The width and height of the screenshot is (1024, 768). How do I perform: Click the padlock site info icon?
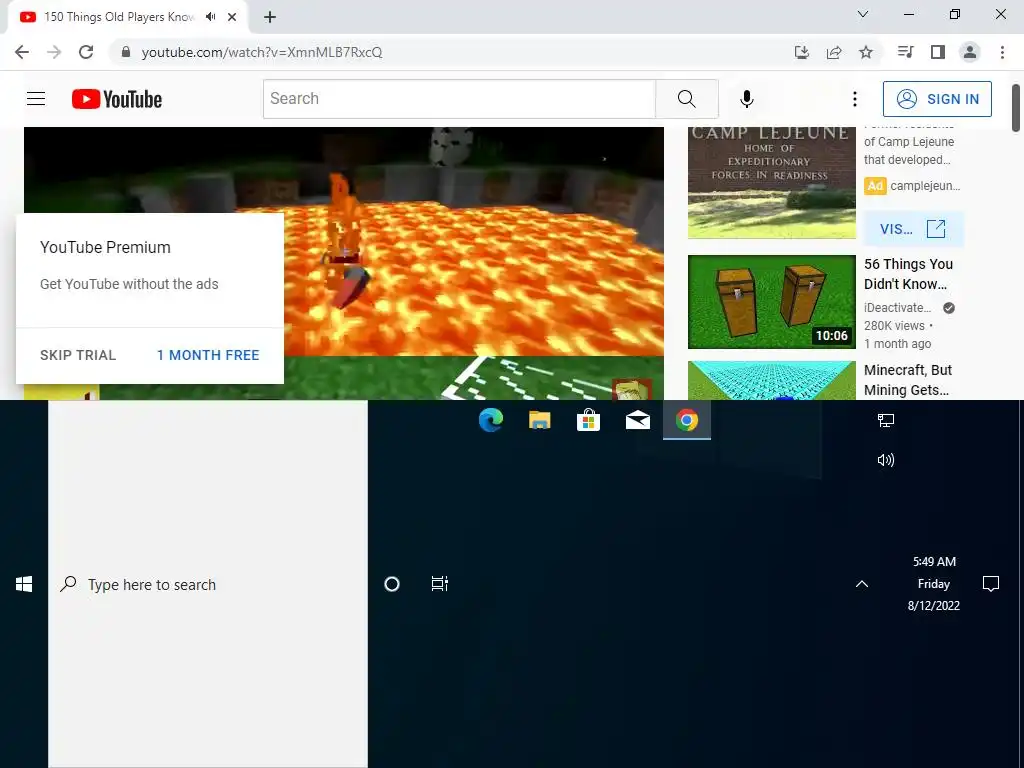pyautogui.click(x=126, y=52)
